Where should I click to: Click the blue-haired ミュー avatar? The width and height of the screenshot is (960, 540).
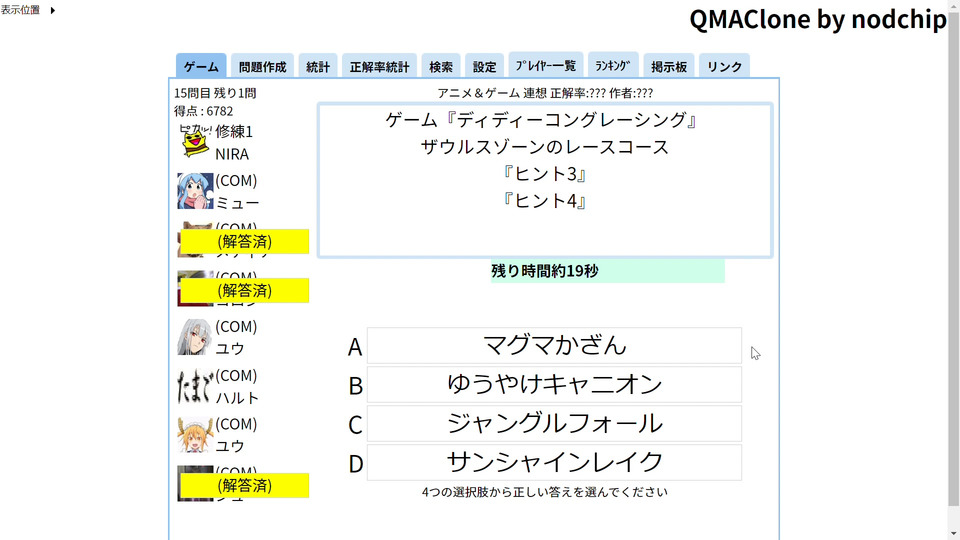coord(195,191)
